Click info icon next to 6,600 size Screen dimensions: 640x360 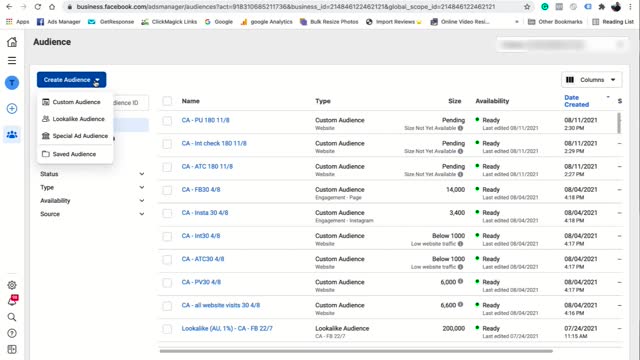(x=460, y=304)
